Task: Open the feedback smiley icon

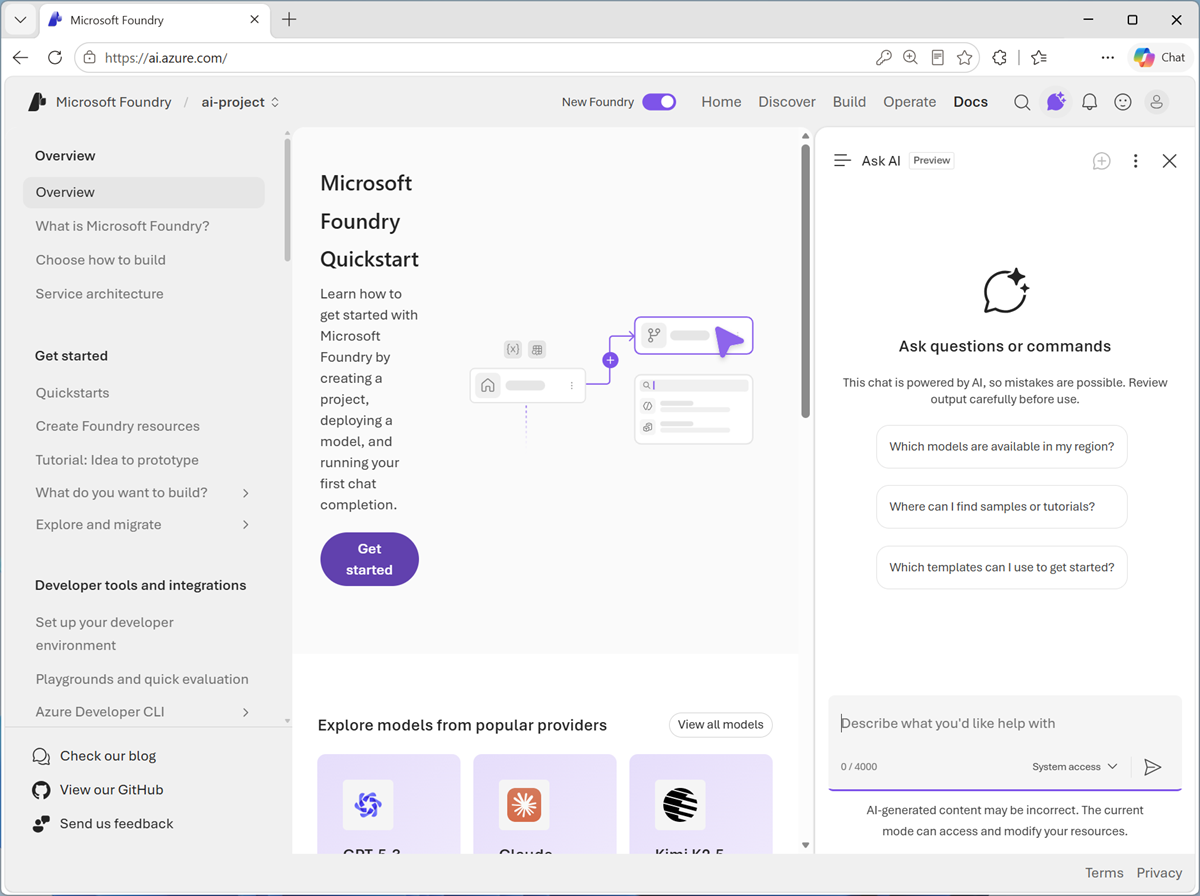Action: (x=1123, y=102)
